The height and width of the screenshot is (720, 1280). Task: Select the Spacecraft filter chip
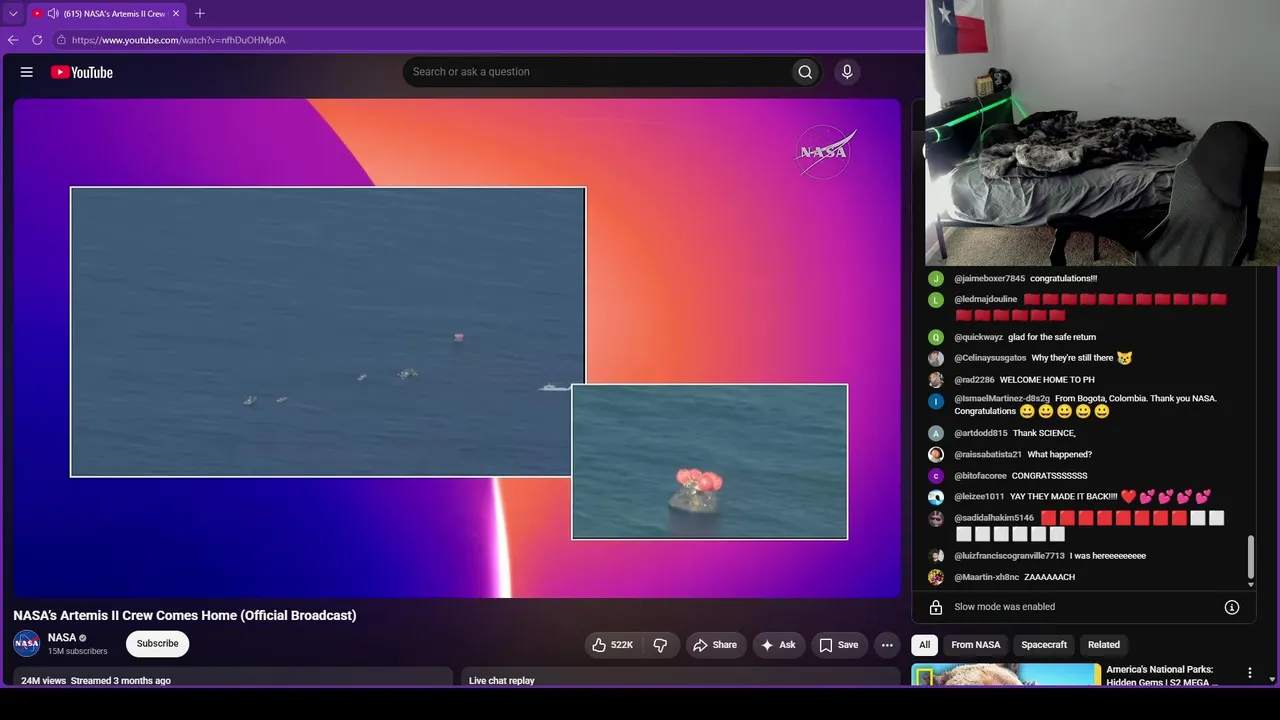click(1044, 645)
